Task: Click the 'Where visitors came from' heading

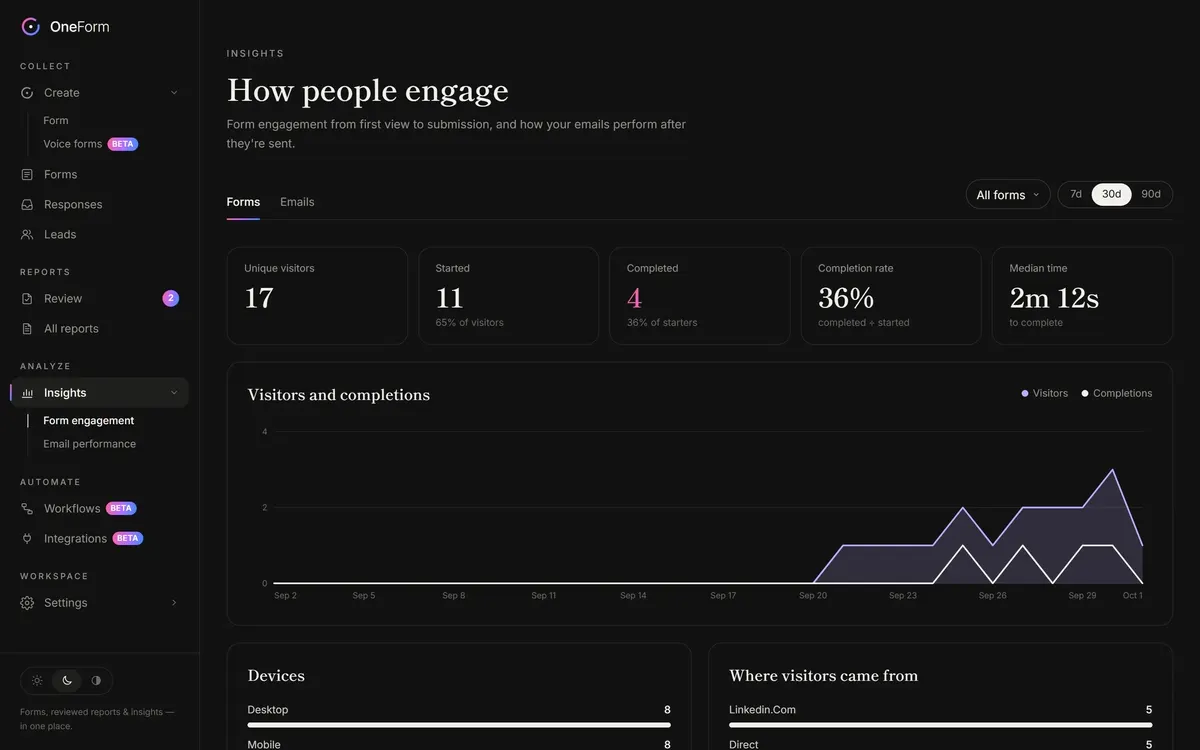Action: coord(824,676)
